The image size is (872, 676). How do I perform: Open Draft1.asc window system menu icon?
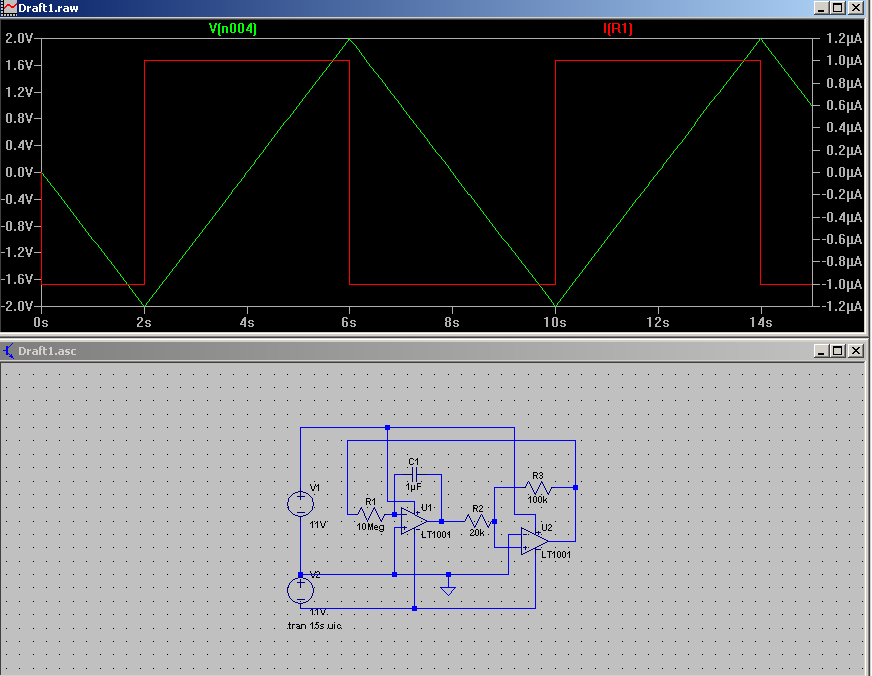click(9, 351)
